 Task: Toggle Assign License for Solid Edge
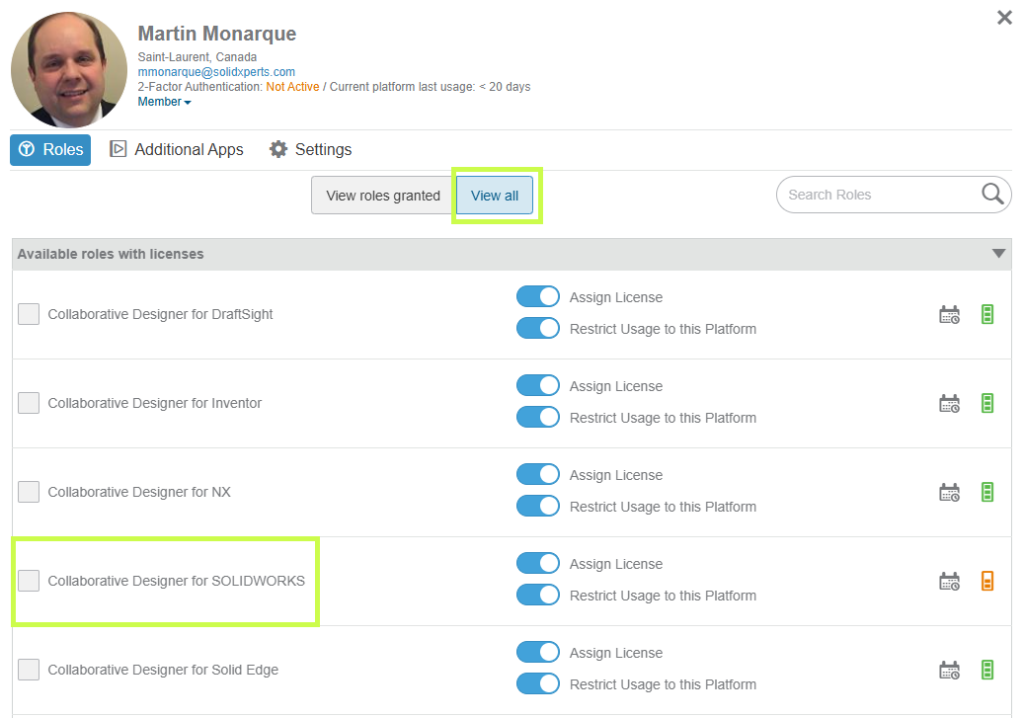coord(538,652)
